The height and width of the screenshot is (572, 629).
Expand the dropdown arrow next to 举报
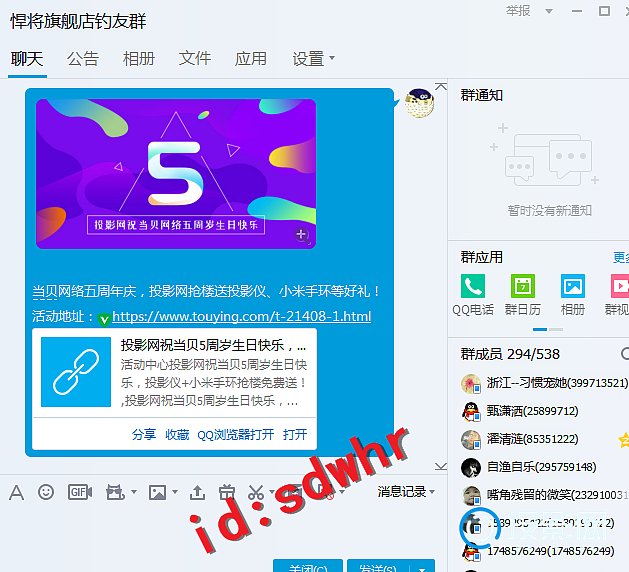[549, 11]
